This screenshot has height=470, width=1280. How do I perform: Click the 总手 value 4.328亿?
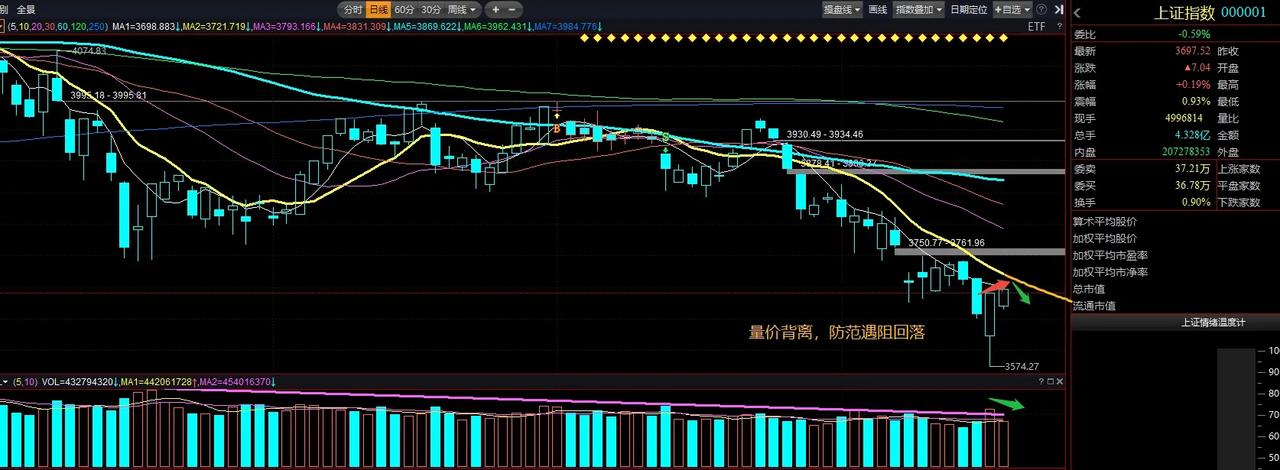point(1193,135)
